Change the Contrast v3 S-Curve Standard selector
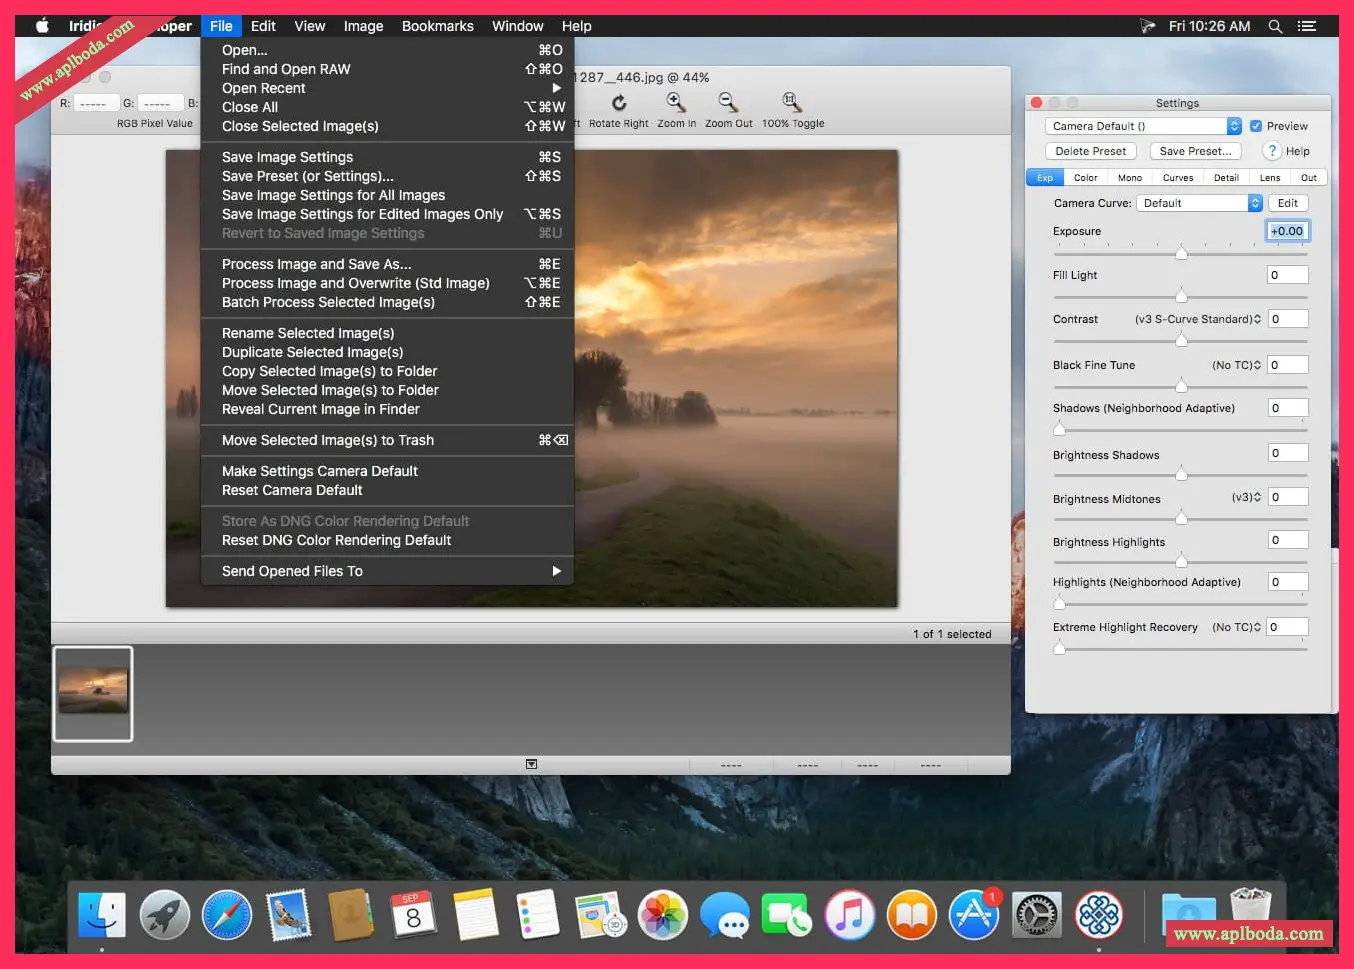Image resolution: width=1354 pixels, height=969 pixels. click(x=1198, y=319)
